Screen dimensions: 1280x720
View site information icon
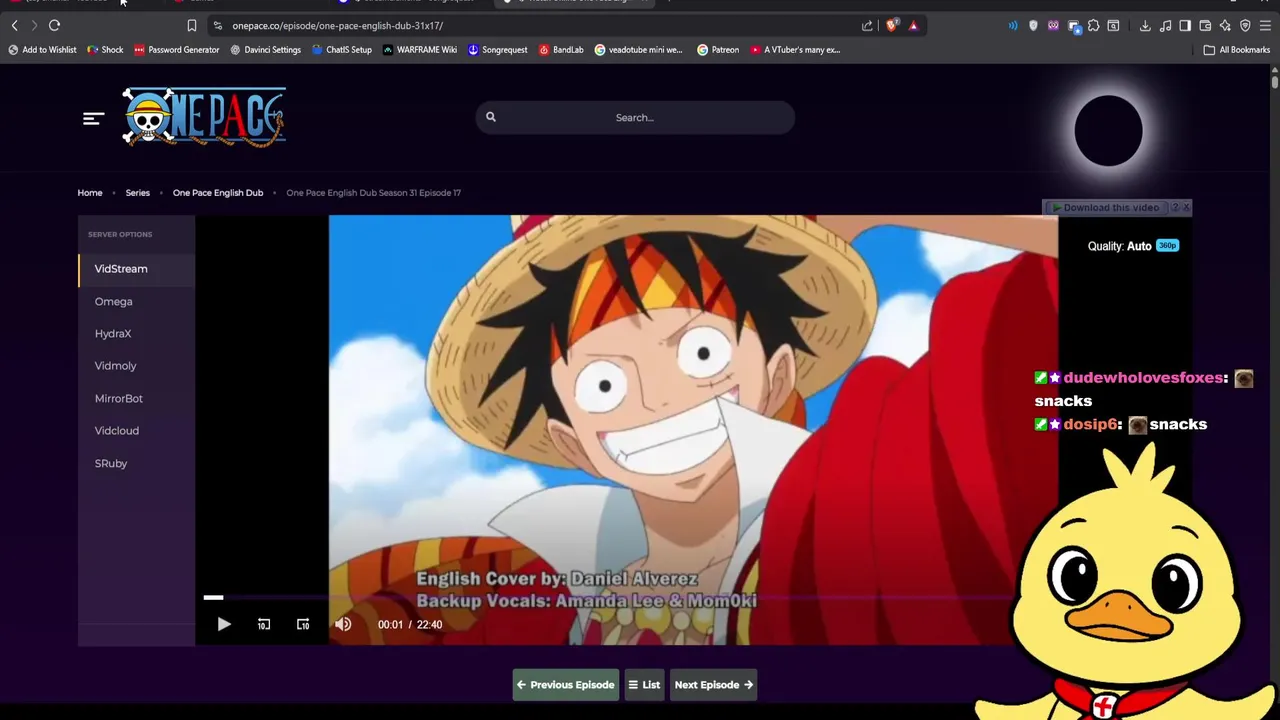217,25
